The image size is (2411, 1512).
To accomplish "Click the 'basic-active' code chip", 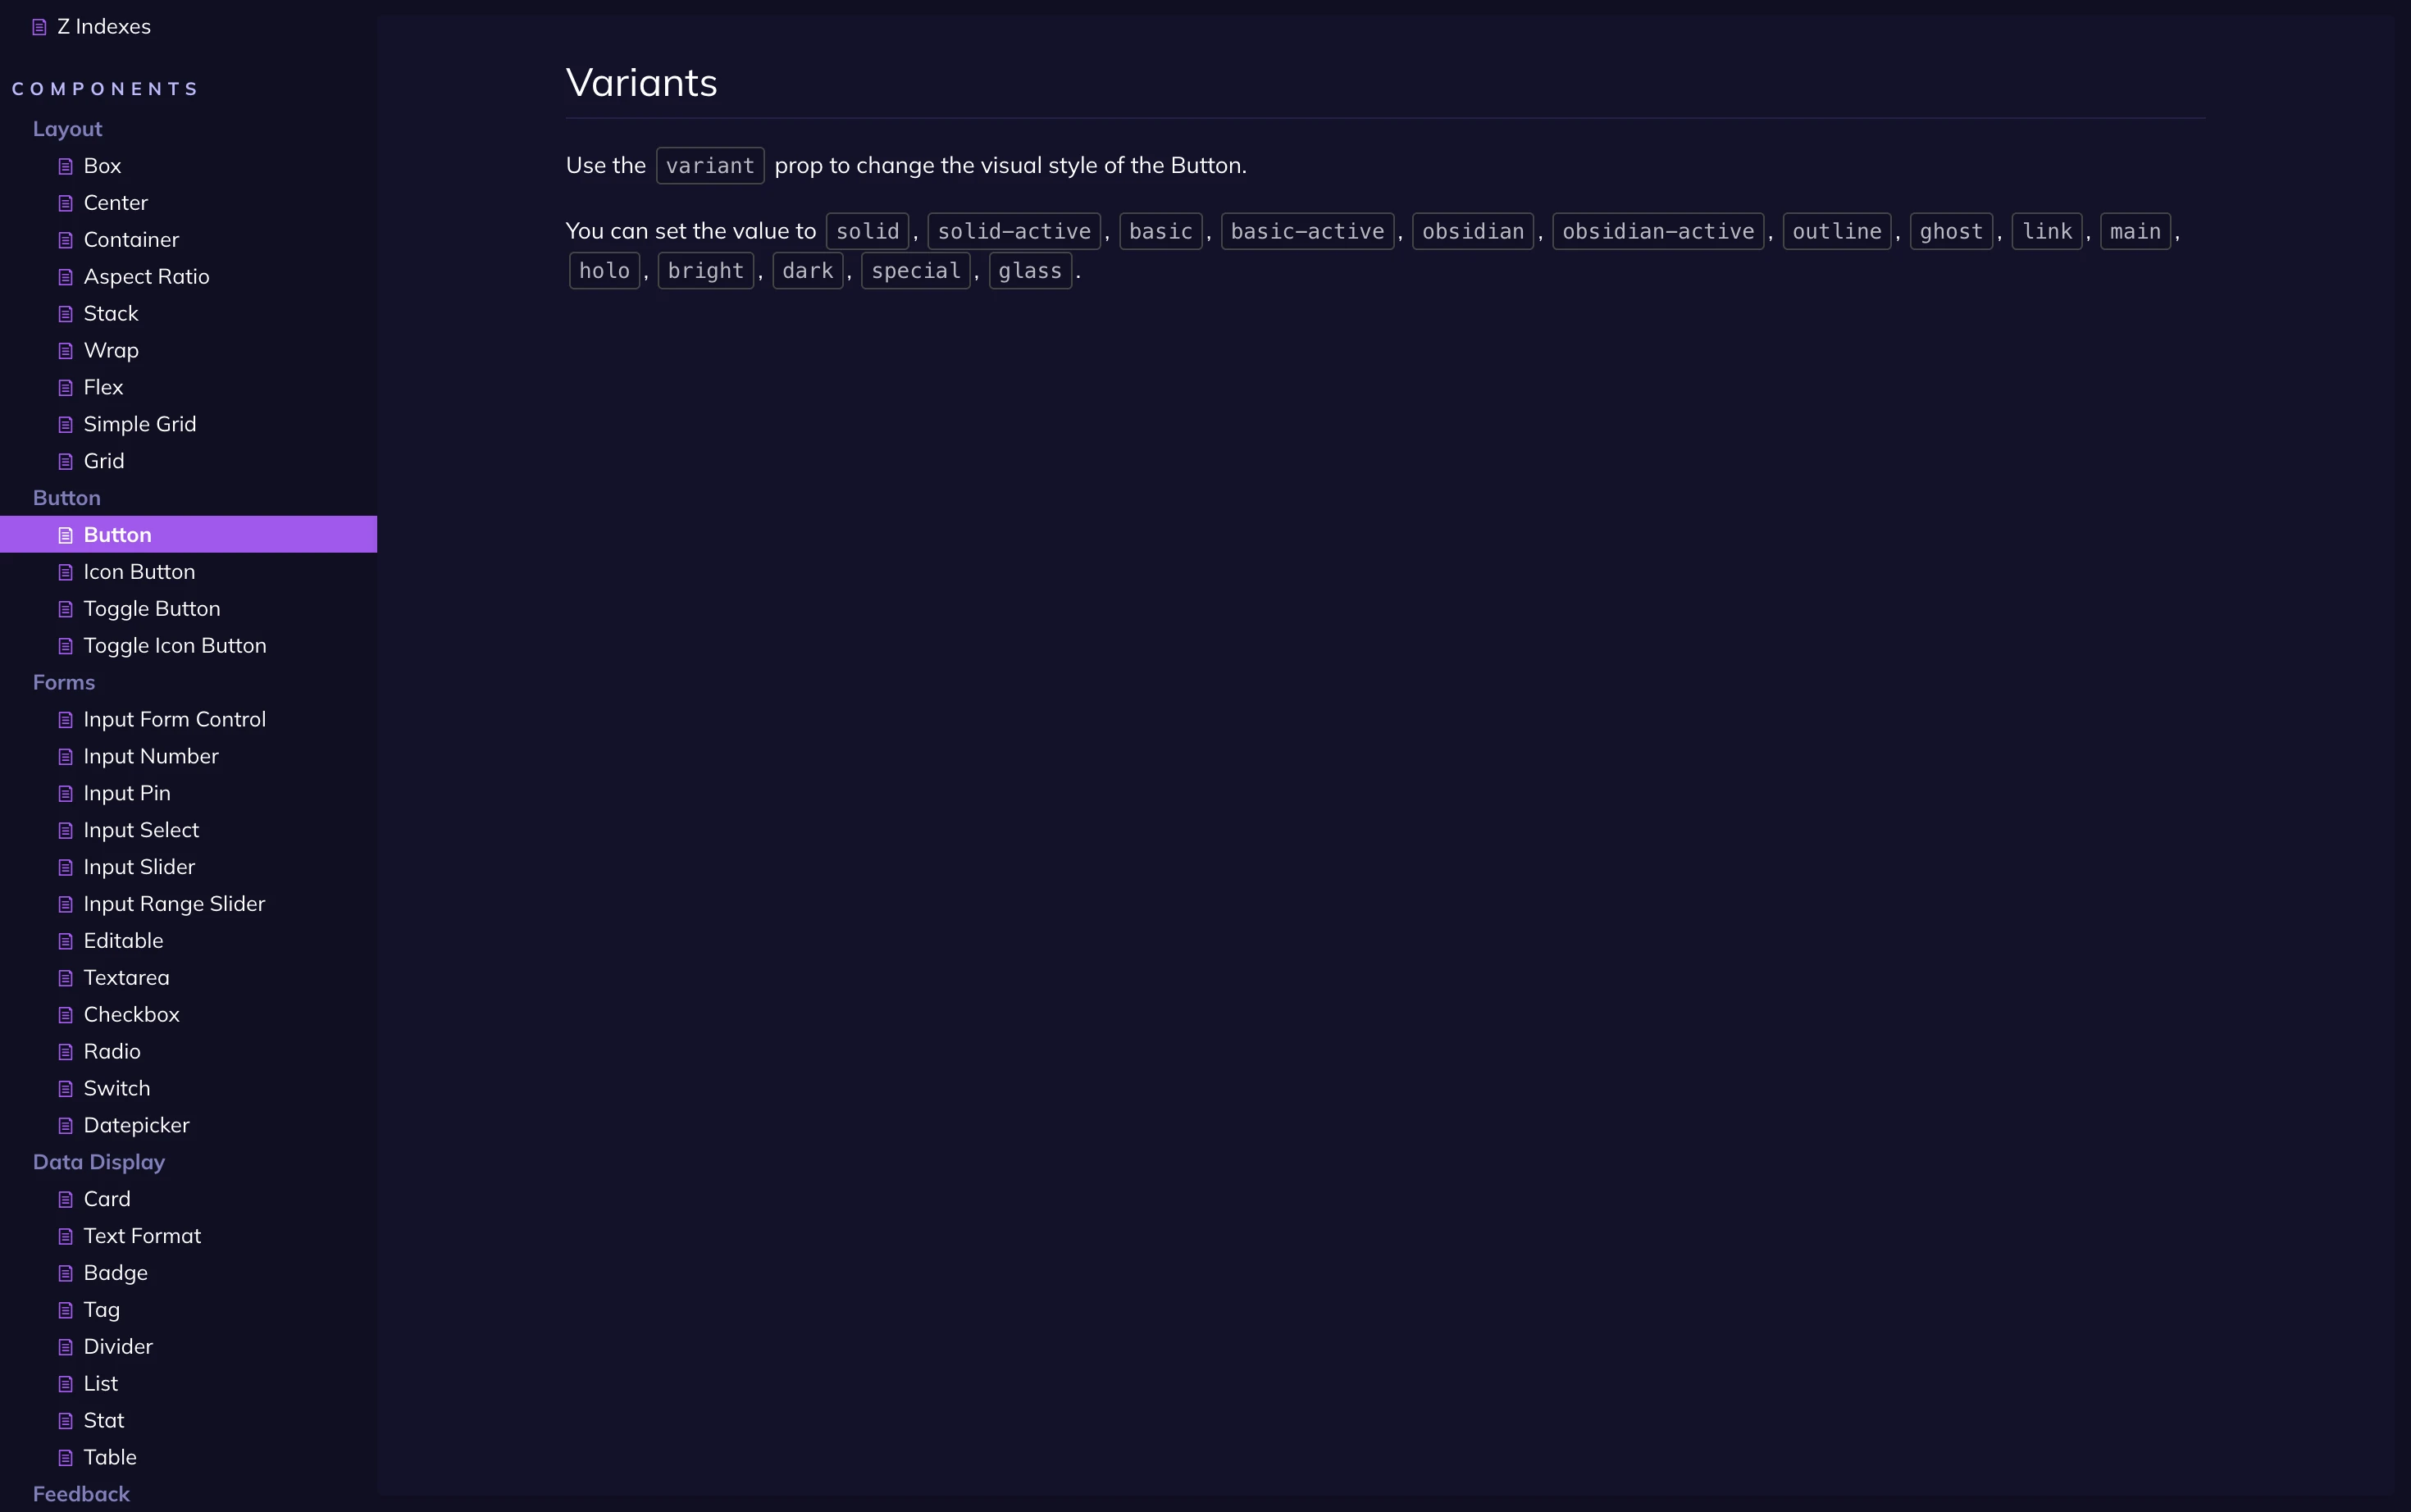I will (1307, 231).
